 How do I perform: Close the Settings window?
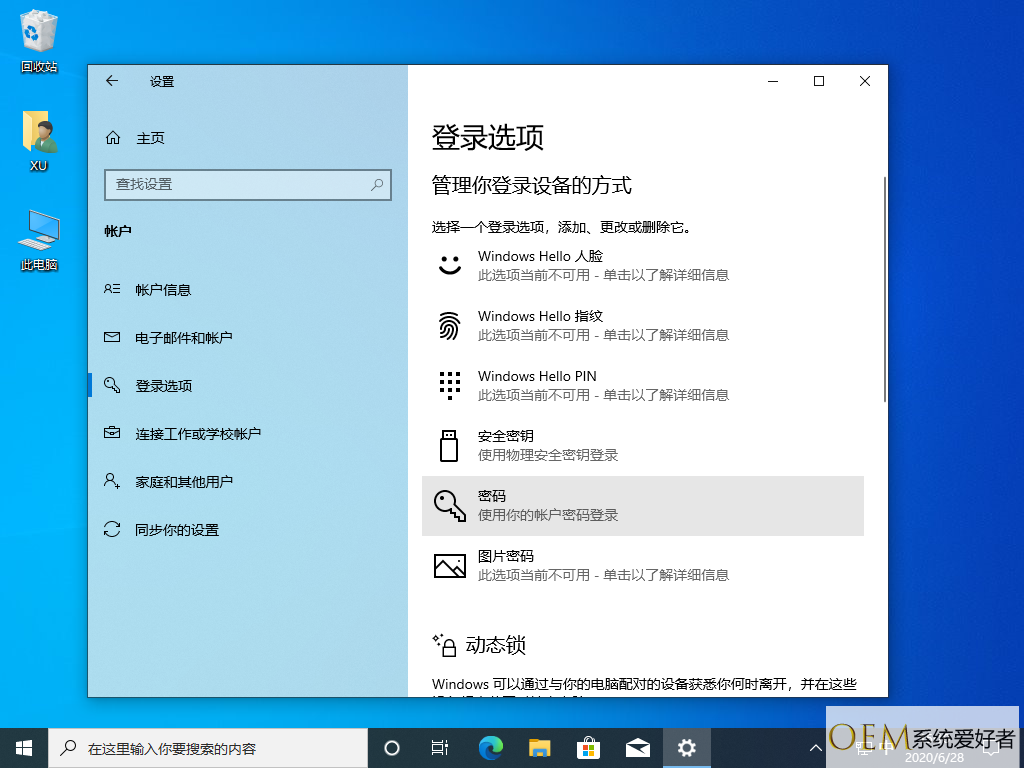pos(865,81)
